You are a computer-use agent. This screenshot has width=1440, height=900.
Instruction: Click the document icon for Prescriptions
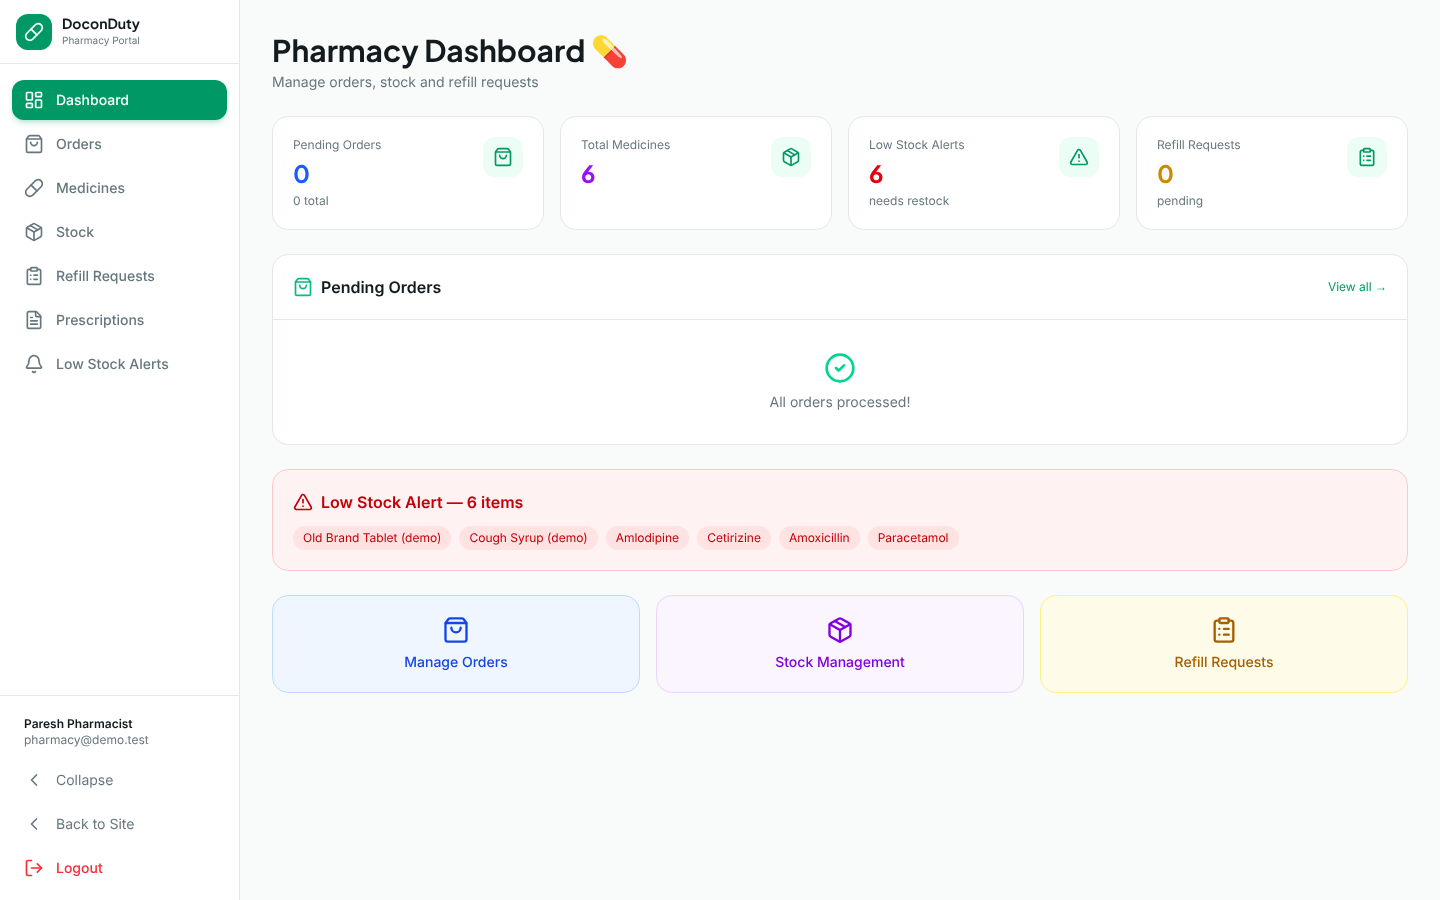[34, 320]
